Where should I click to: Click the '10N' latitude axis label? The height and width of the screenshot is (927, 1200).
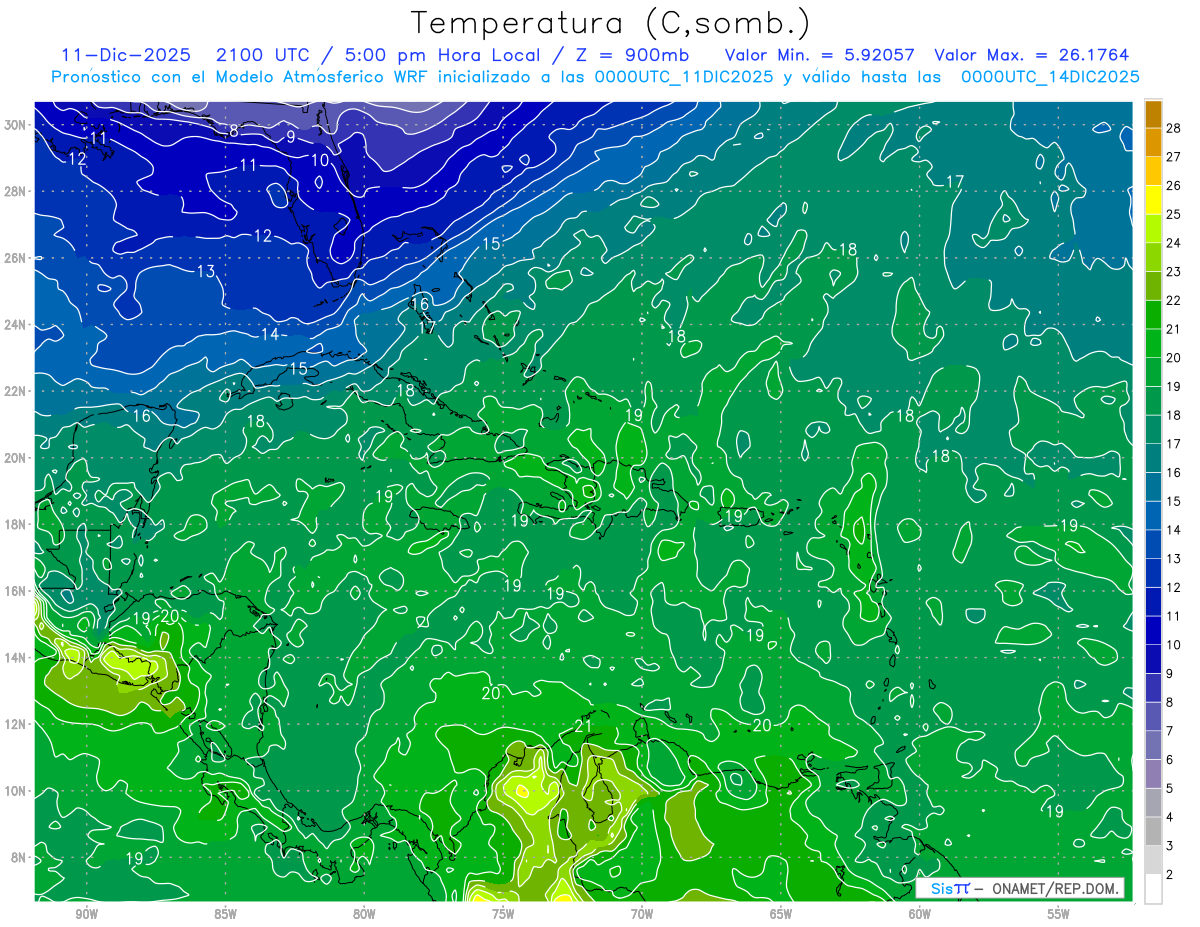point(17,790)
